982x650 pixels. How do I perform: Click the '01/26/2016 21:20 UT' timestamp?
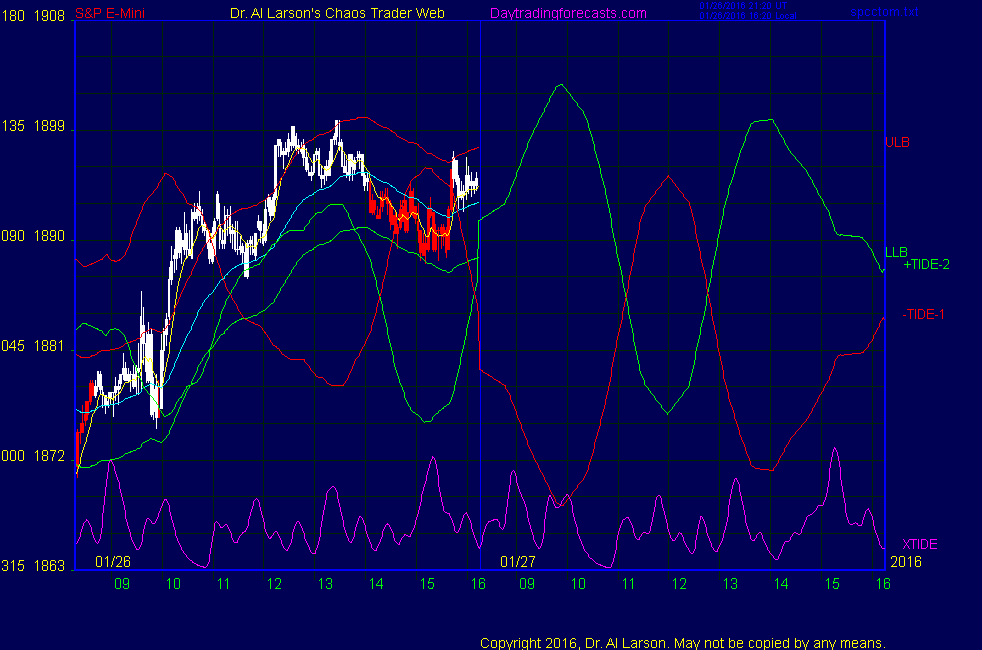click(743, 6)
